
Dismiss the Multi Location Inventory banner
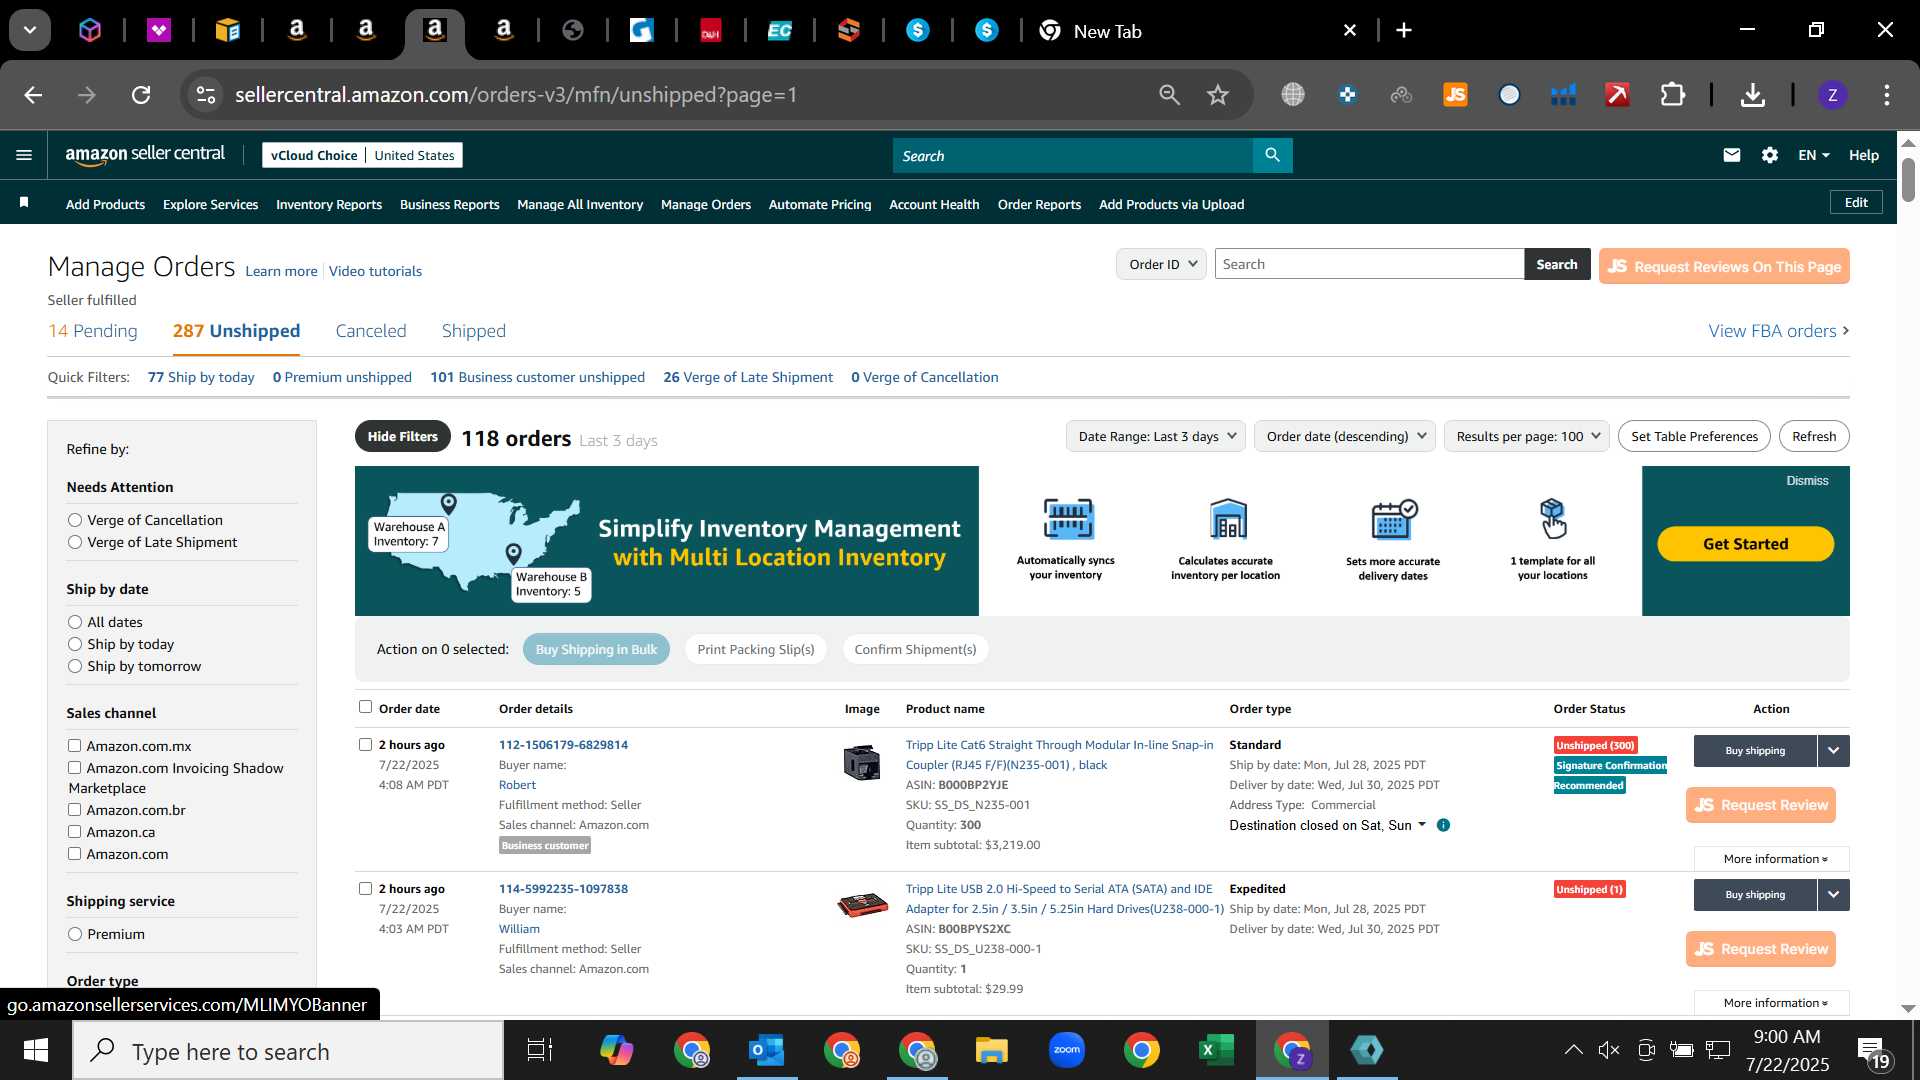[1807, 481]
